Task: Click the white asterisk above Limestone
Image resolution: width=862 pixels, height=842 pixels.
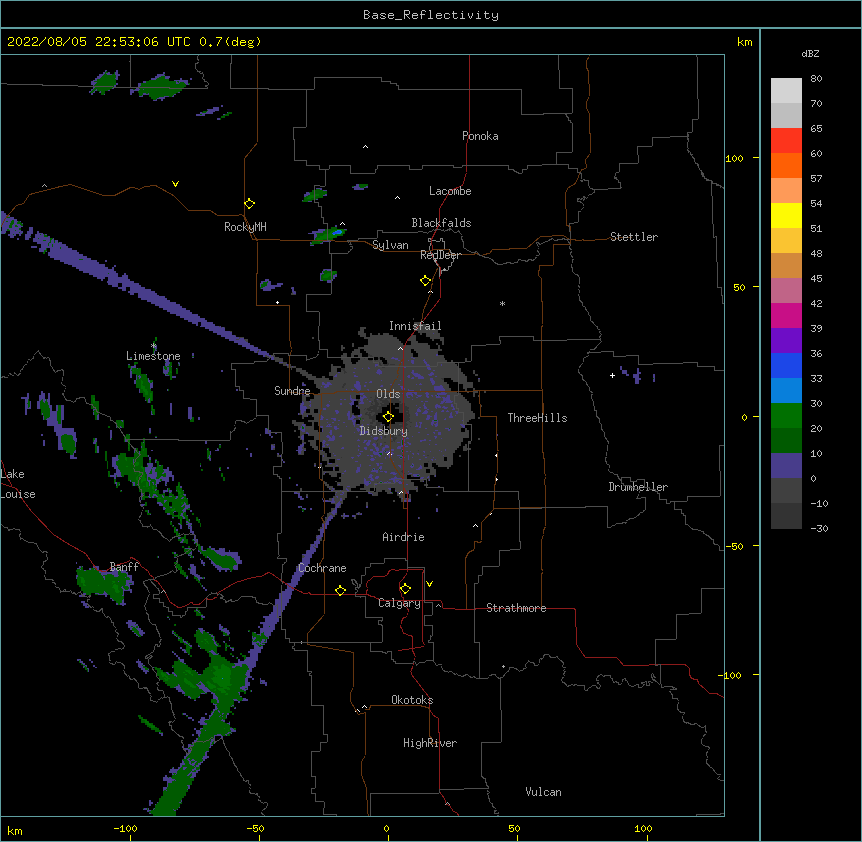Action: point(154,346)
